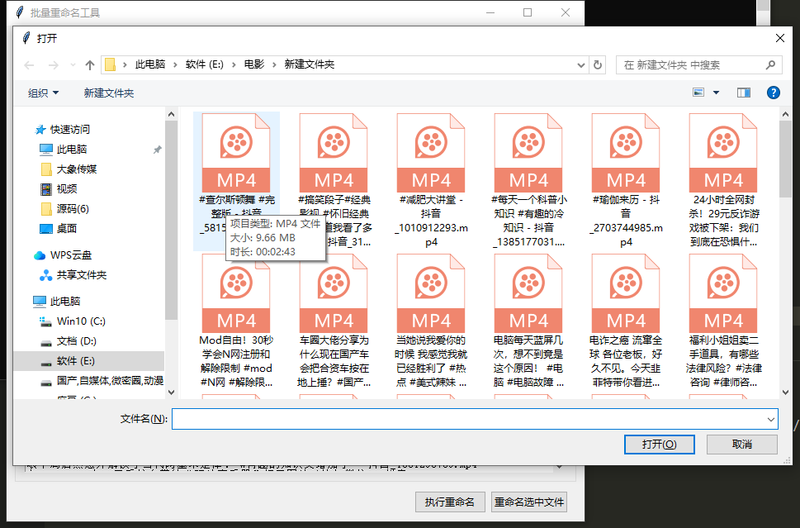Image resolution: width=800 pixels, height=528 pixels.
Task: Click the 打开(O) button
Action: (659, 444)
